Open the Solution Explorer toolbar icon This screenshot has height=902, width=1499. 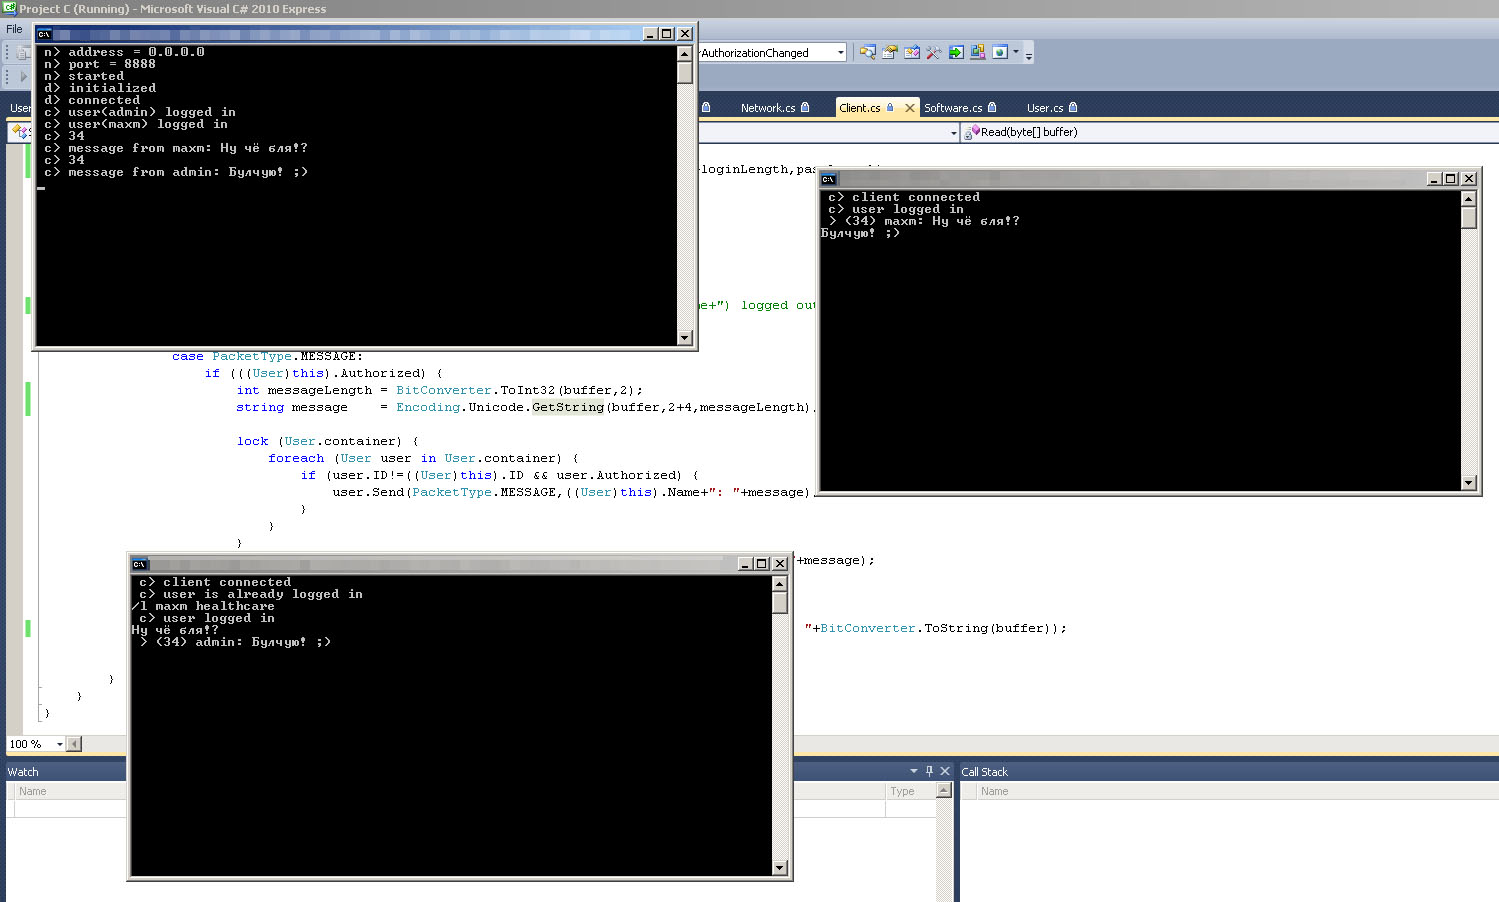click(889, 53)
